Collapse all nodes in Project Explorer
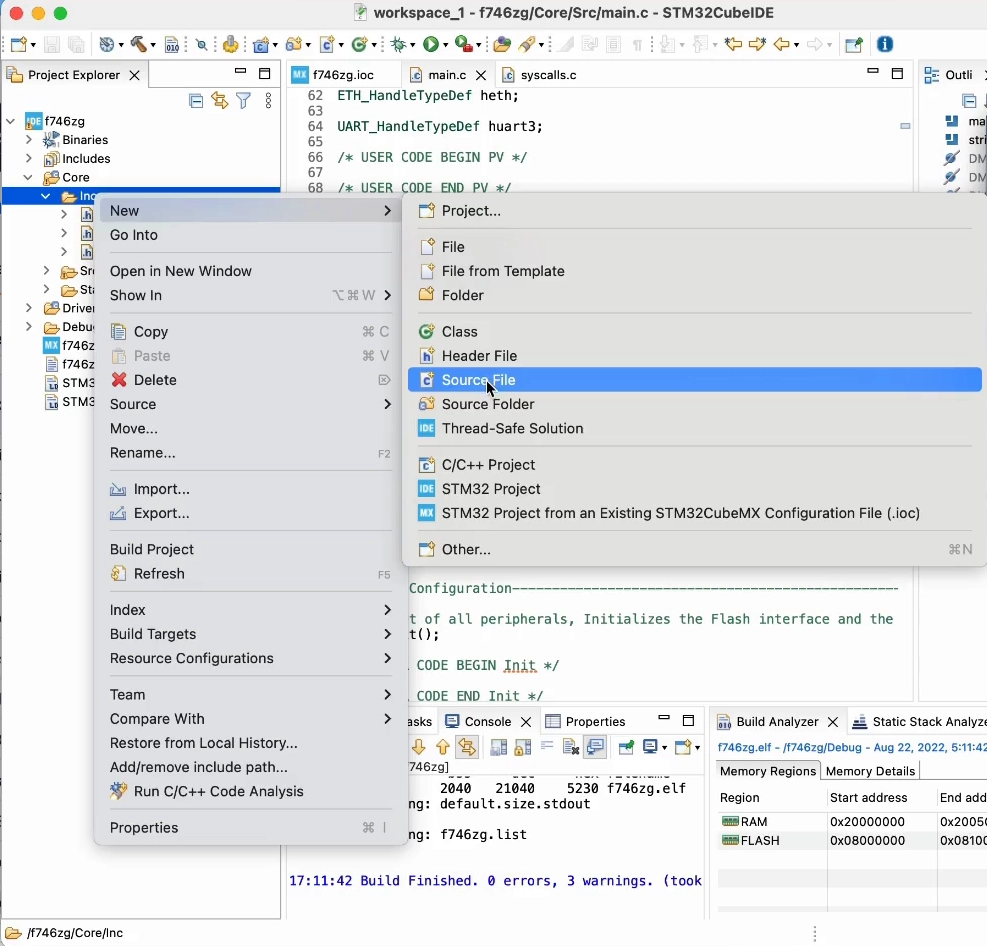Screen dimensions: 987x946 [x=196, y=100]
